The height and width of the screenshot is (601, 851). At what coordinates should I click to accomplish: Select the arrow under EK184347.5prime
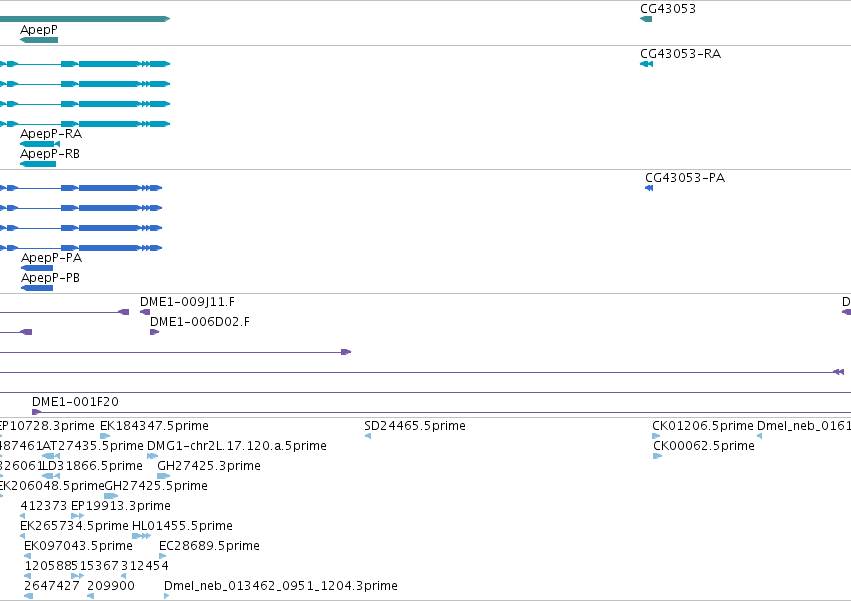click(x=105, y=436)
